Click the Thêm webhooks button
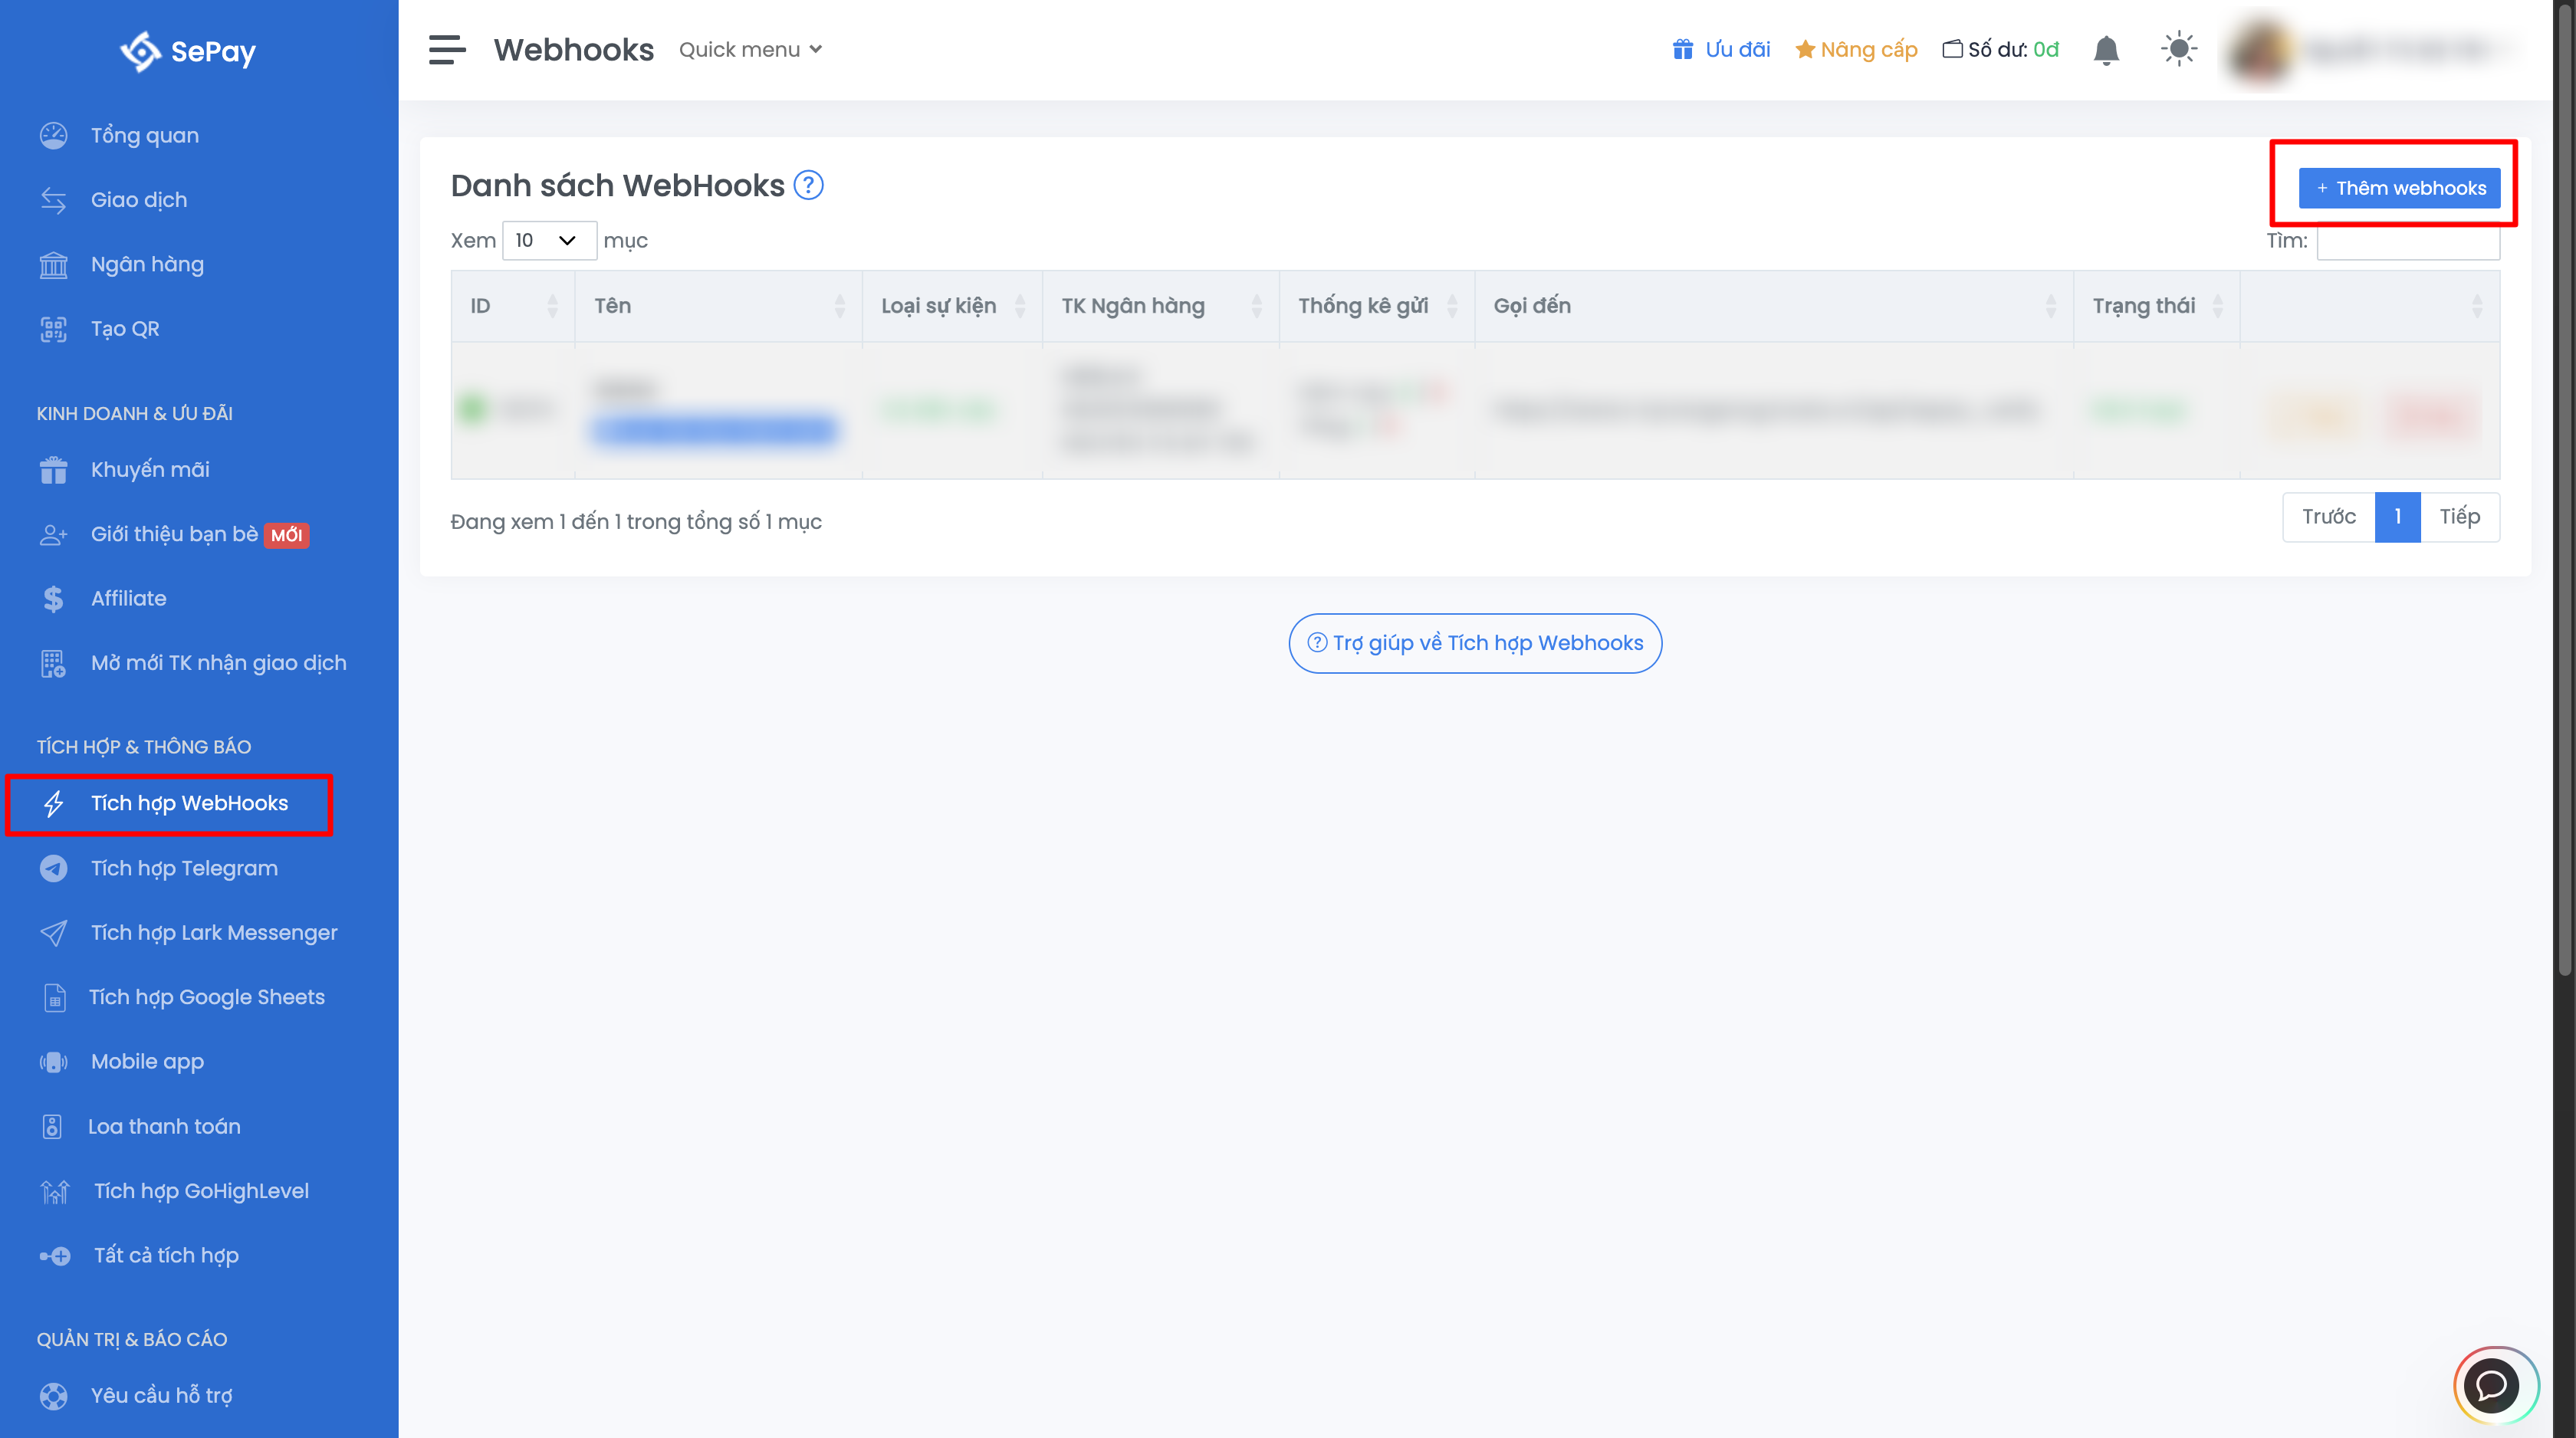 (x=2399, y=188)
